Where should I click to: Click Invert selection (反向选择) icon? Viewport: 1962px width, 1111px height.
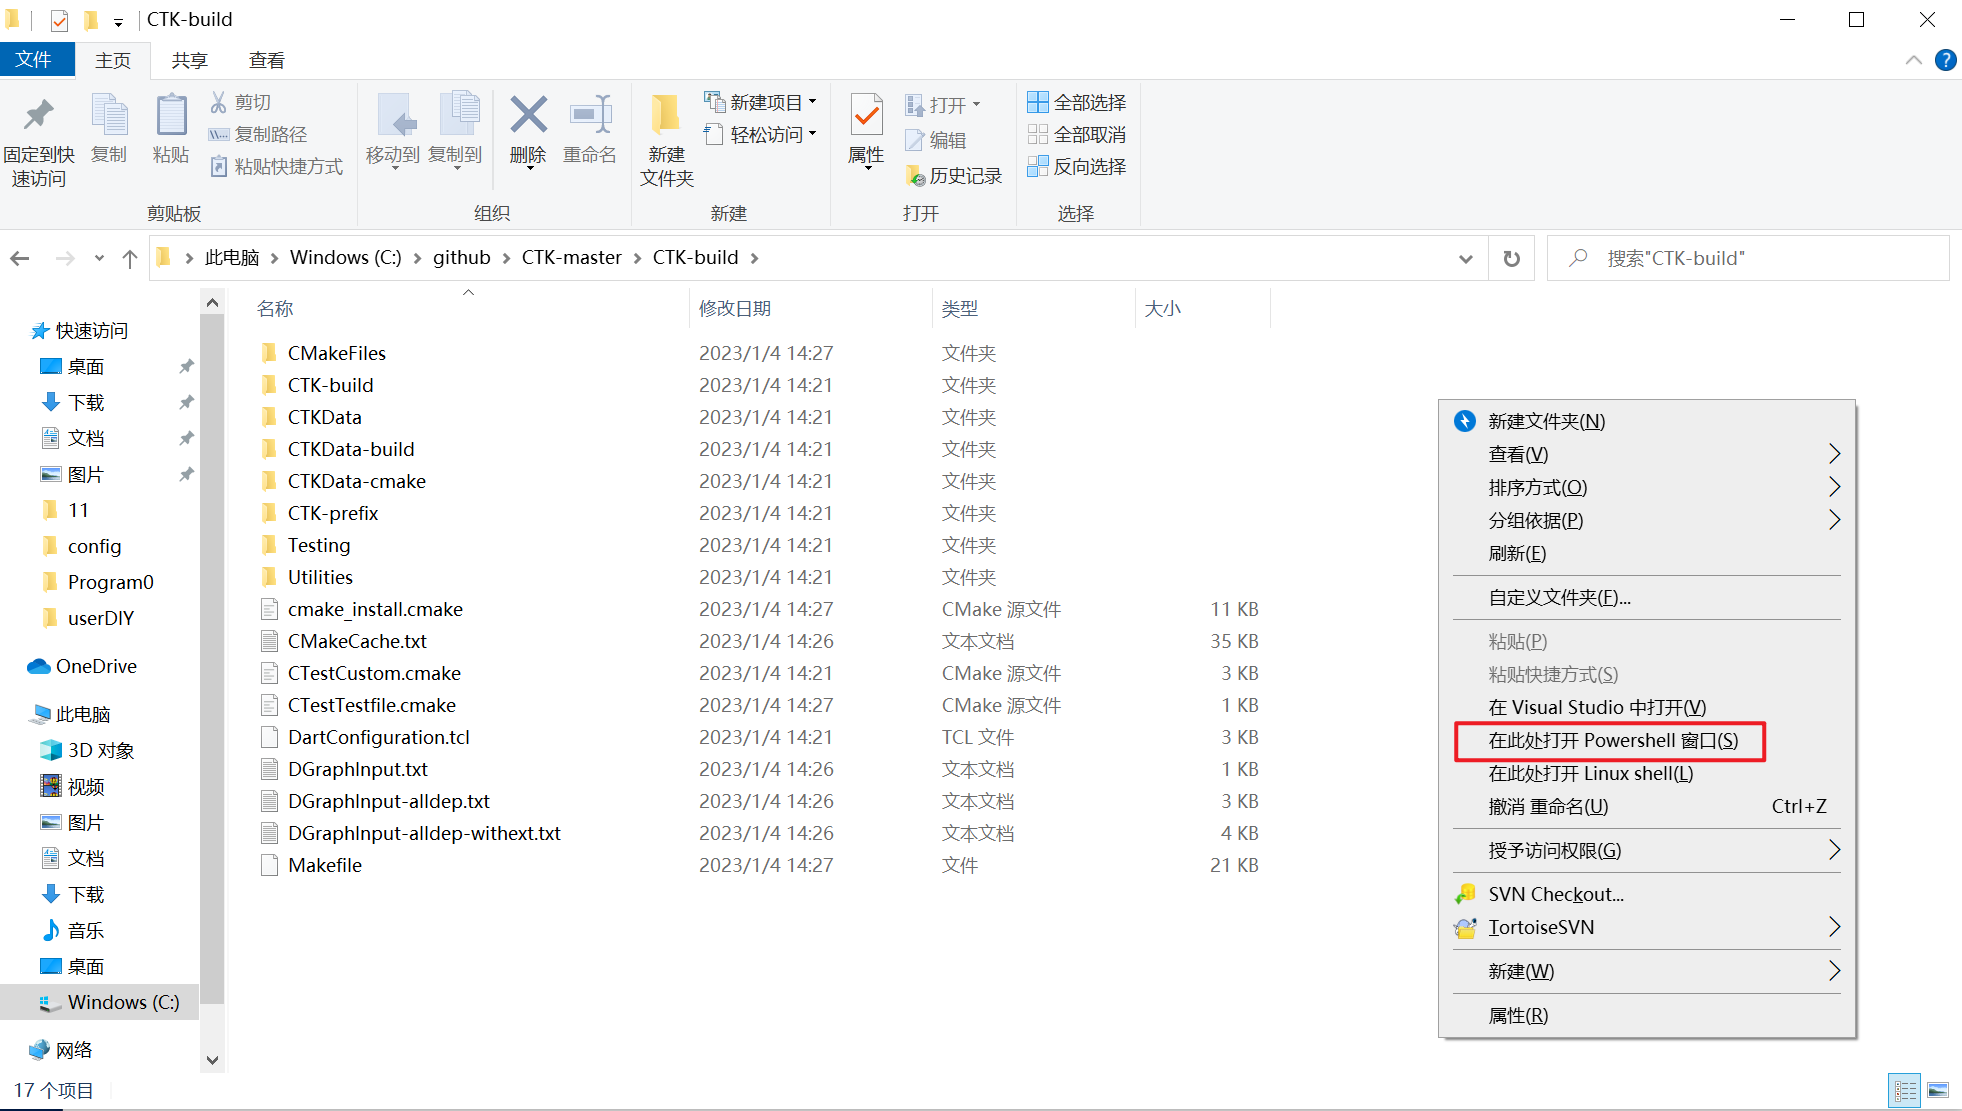click(x=1038, y=166)
